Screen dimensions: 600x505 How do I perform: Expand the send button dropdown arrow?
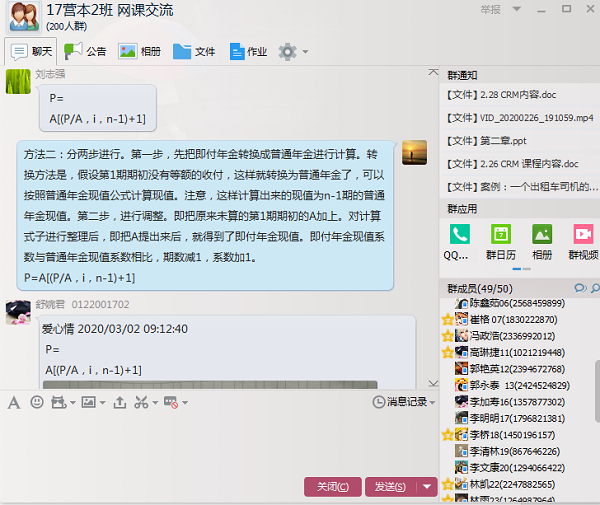[428, 487]
